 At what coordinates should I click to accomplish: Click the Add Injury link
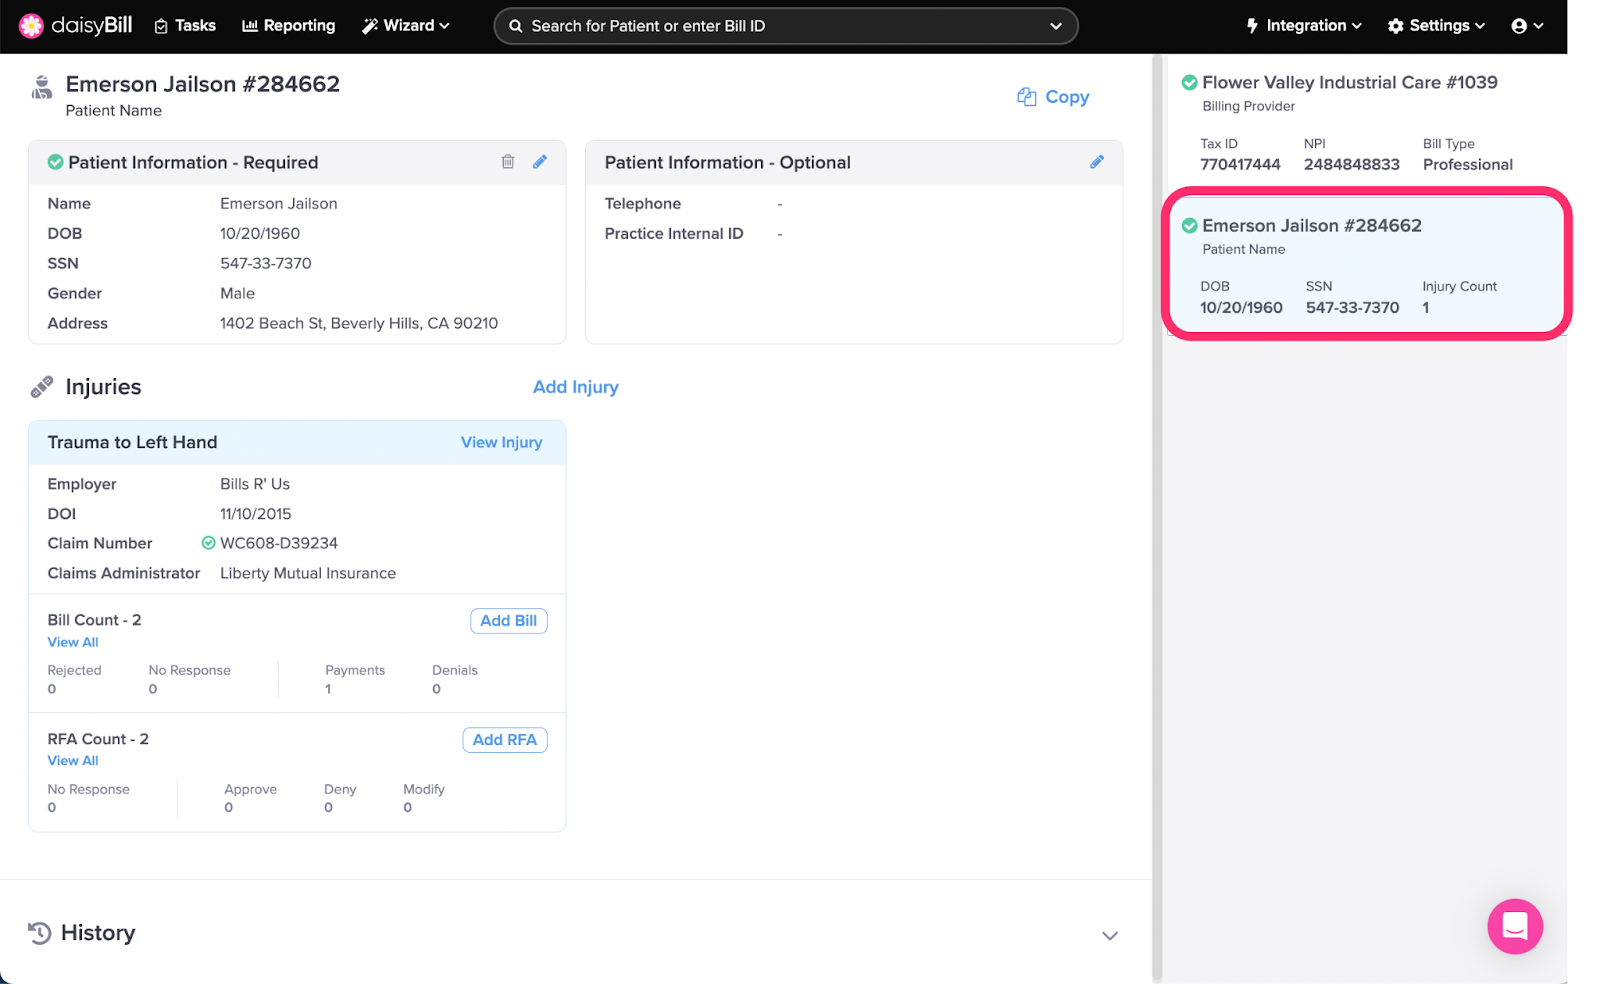click(x=575, y=387)
